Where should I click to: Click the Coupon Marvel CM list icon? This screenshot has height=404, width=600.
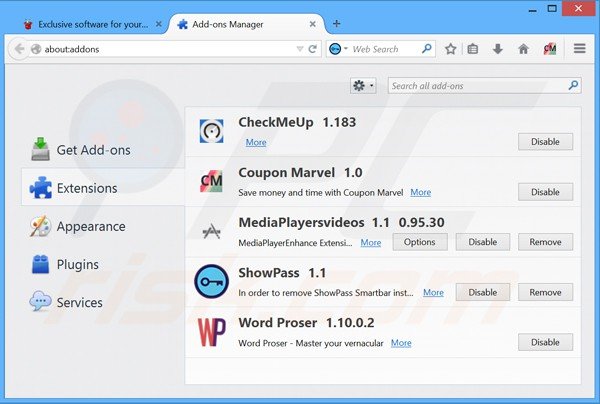tap(211, 181)
